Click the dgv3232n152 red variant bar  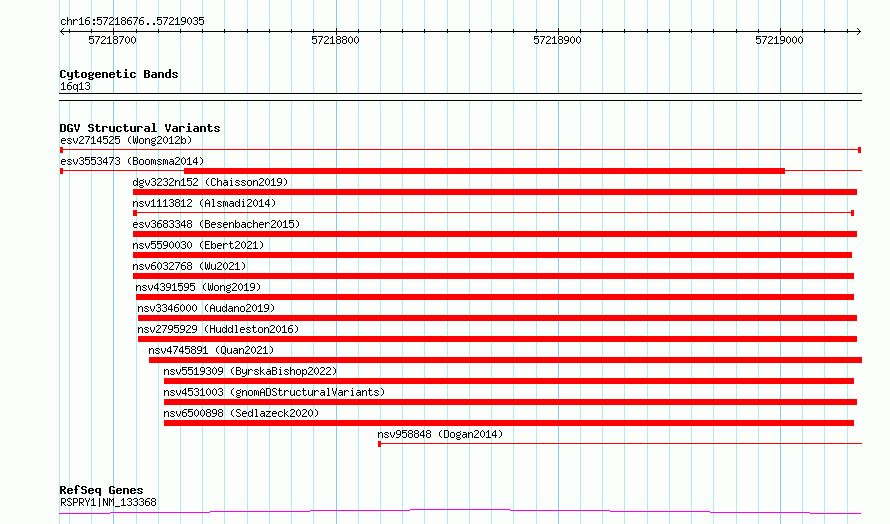[495, 192]
